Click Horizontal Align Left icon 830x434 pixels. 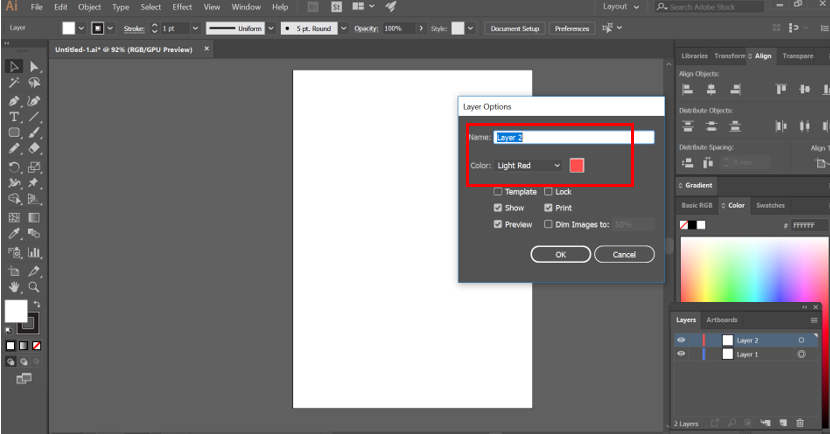688,89
